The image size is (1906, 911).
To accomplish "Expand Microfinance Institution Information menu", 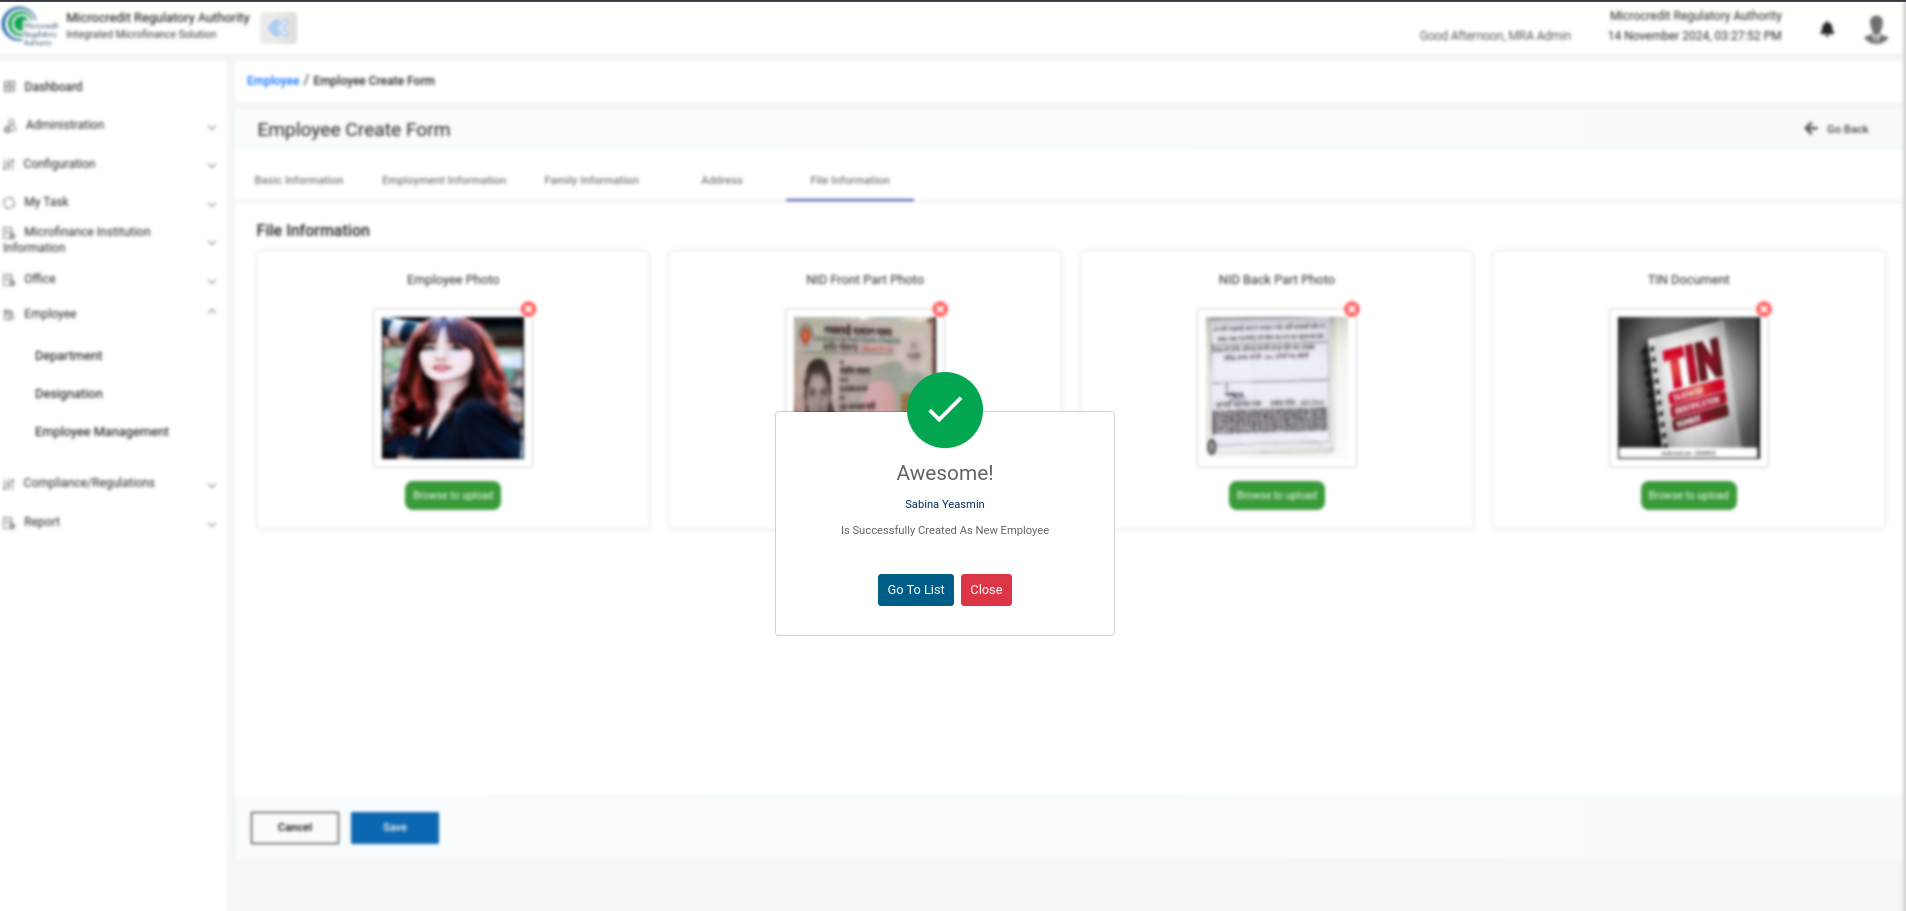I will [x=110, y=240].
